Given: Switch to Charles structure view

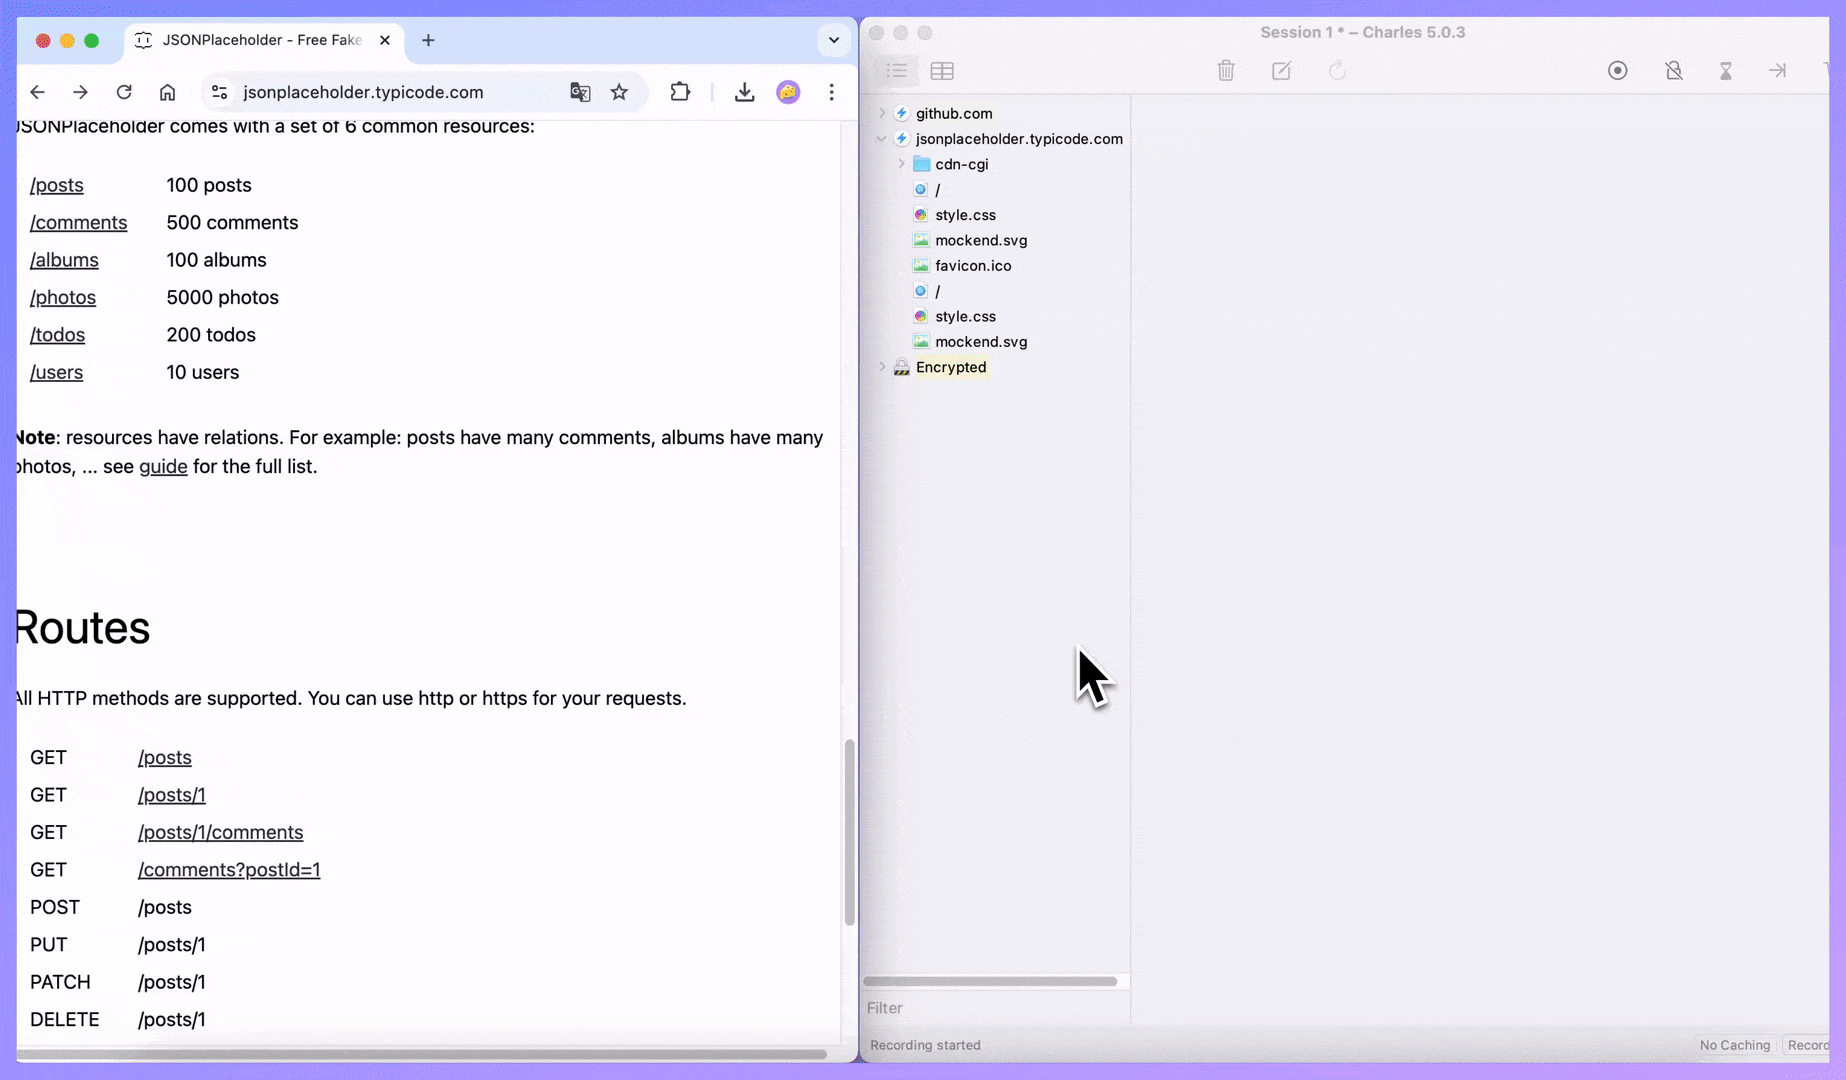Looking at the screenshot, I should (x=897, y=71).
